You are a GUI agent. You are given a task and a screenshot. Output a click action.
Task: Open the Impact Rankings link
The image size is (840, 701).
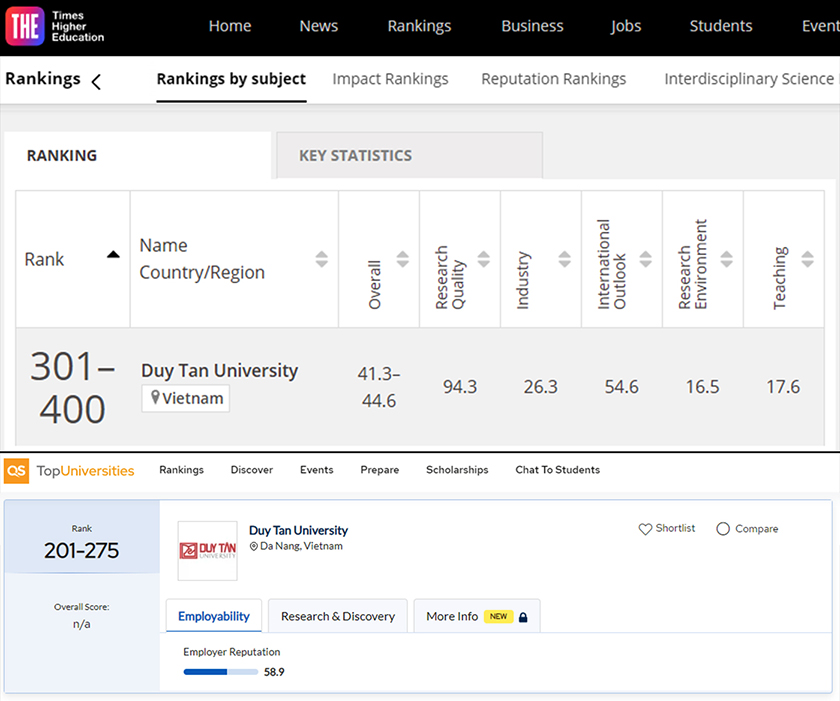[391, 79]
